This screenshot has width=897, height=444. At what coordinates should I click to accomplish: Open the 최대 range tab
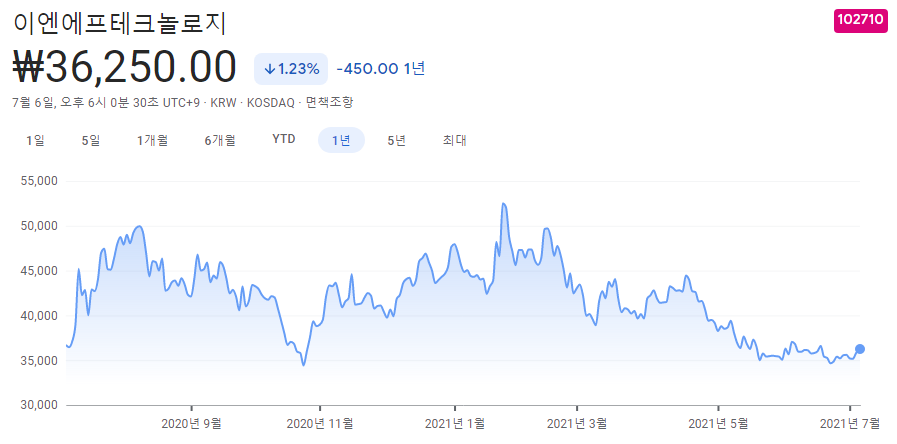coord(454,140)
